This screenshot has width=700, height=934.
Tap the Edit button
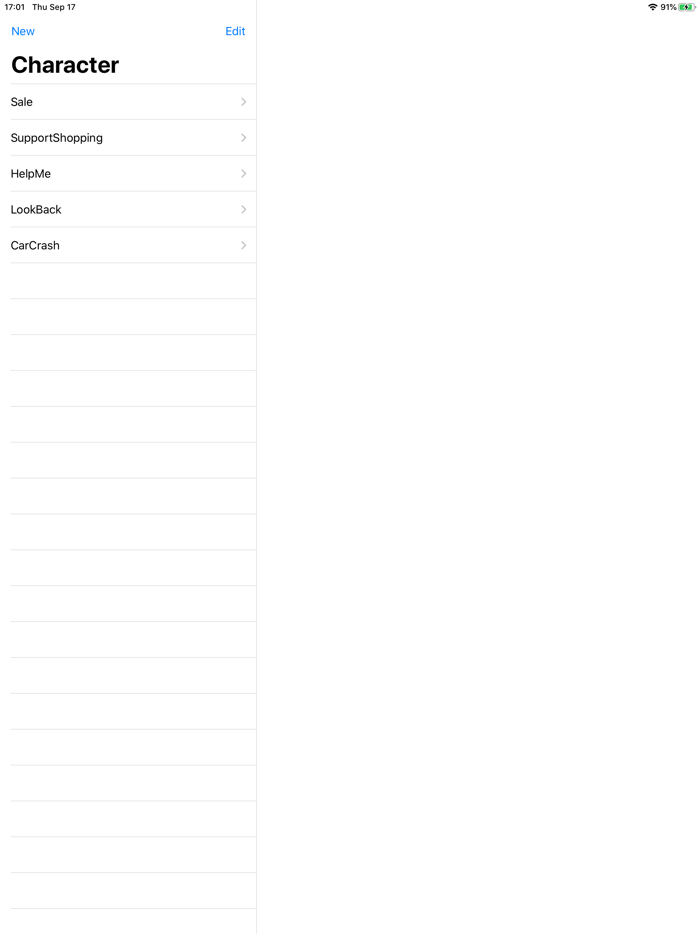[x=235, y=31]
